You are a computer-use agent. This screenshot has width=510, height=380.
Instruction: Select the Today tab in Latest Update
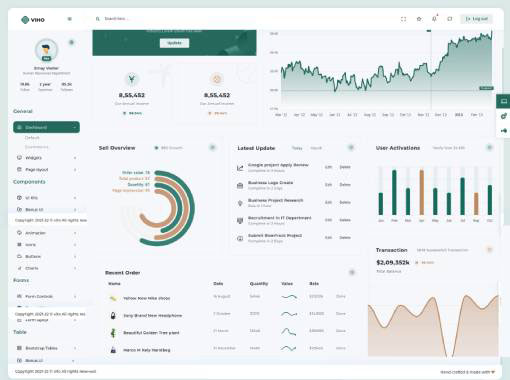point(297,148)
